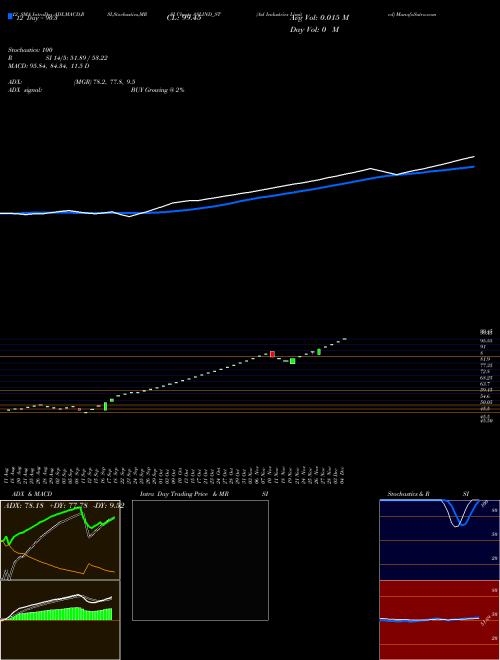The image size is (500, 660).
Task: Click the tall green candle in mid-September
Action: click(105, 406)
